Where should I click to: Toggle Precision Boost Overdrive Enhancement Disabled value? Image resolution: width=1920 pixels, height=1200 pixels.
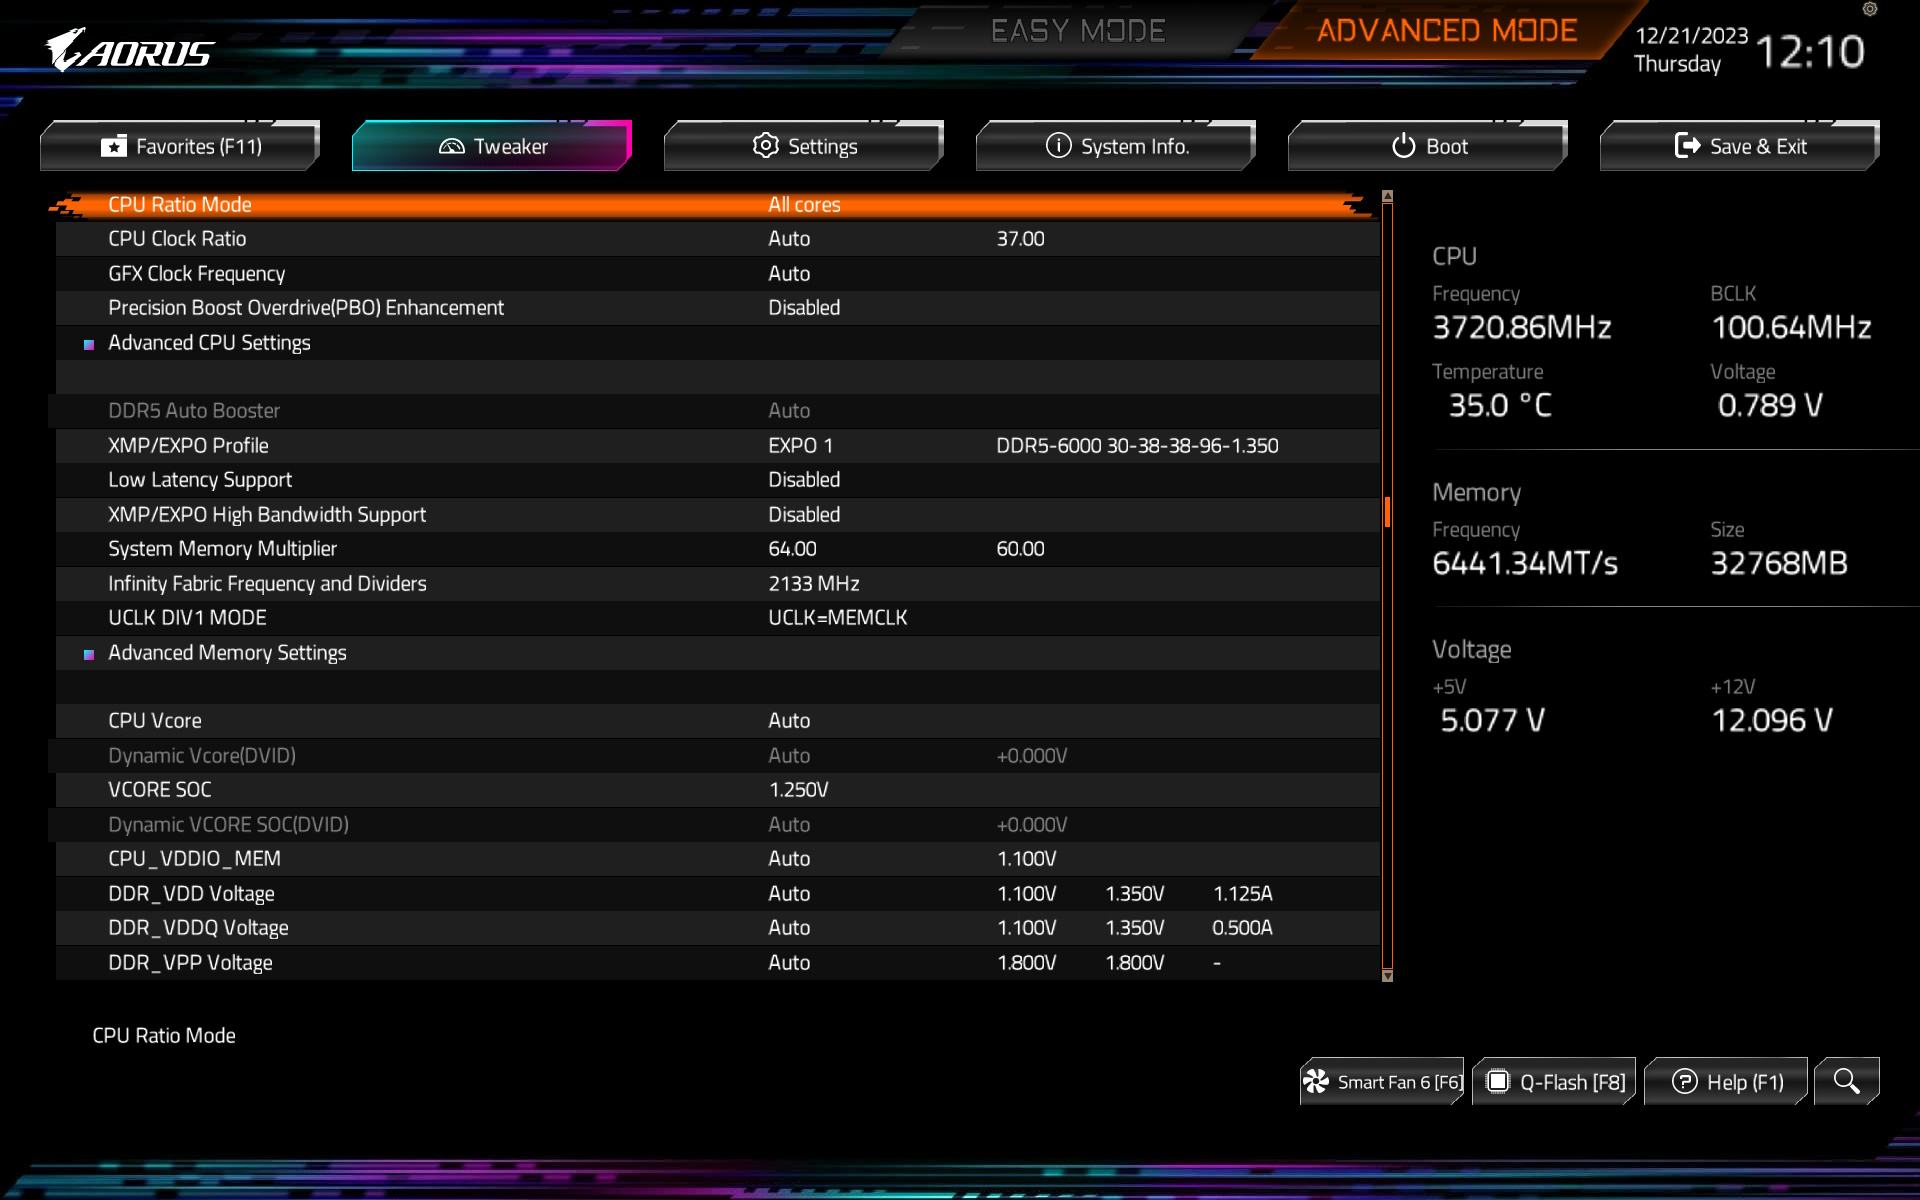click(x=804, y=308)
